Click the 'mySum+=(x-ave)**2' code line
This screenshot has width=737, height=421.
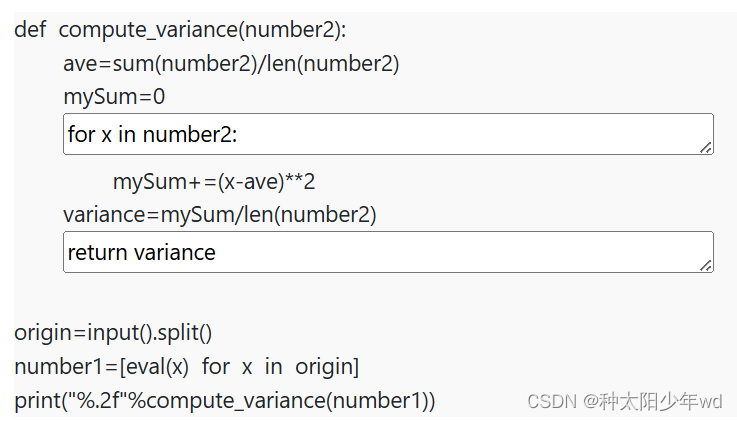click(214, 181)
